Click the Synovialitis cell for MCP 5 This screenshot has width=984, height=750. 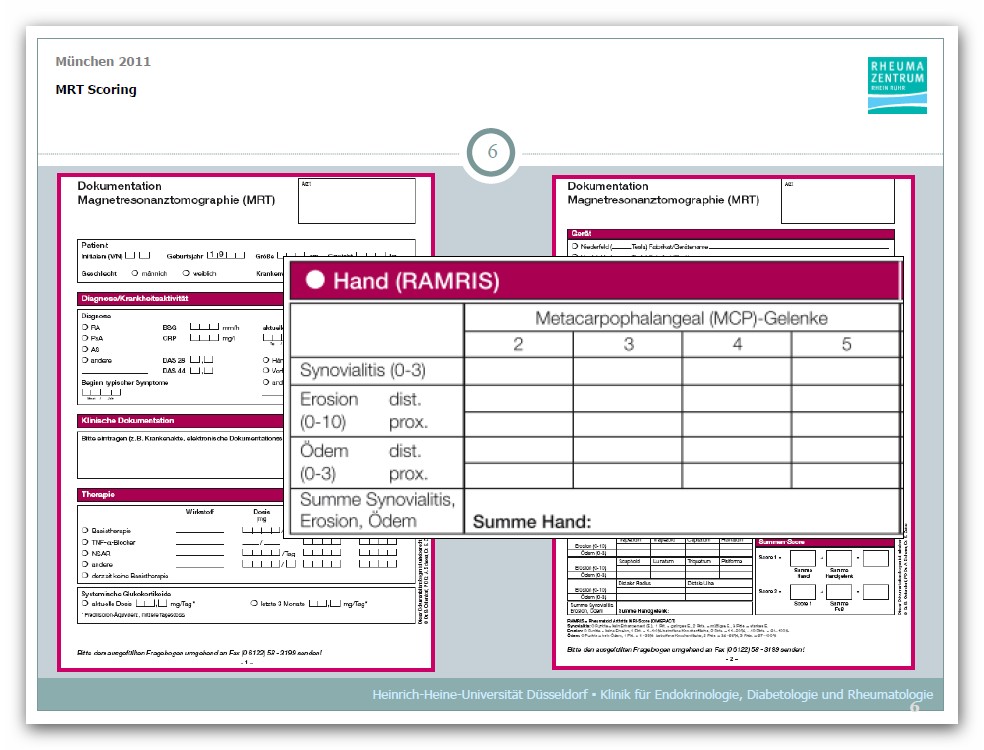pyautogui.click(x=847, y=371)
